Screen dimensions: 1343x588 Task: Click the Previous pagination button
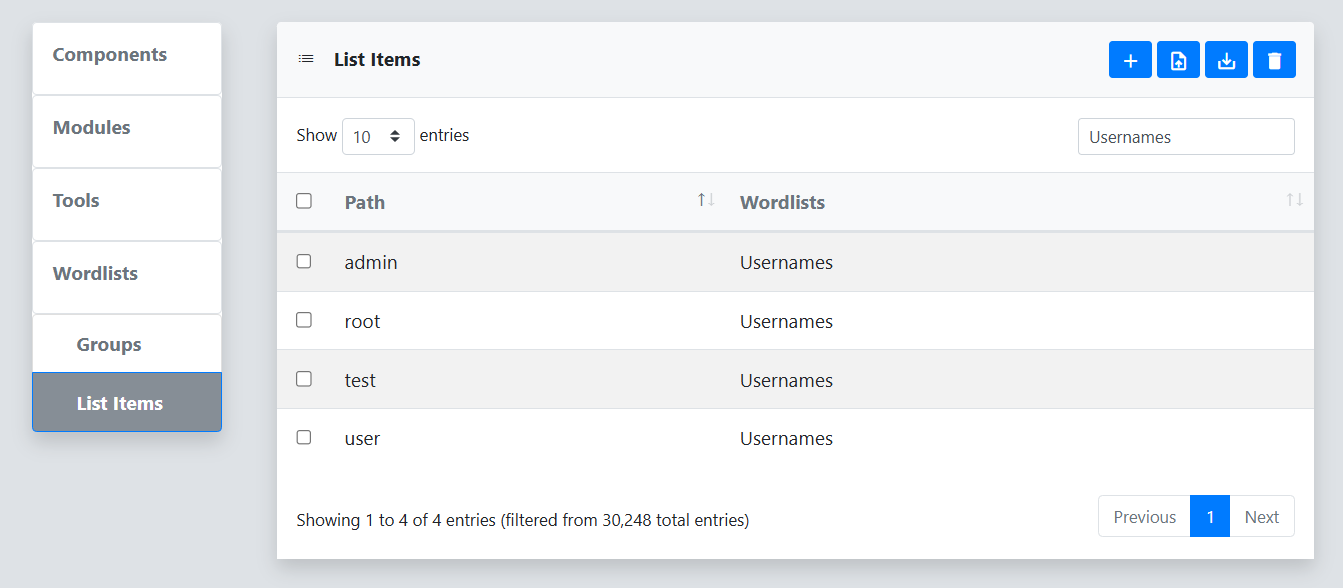(x=1144, y=517)
